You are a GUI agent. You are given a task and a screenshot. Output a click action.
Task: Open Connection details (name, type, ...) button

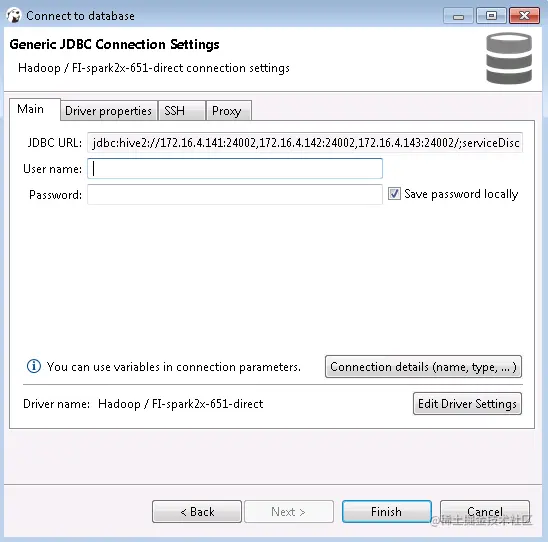click(x=423, y=367)
